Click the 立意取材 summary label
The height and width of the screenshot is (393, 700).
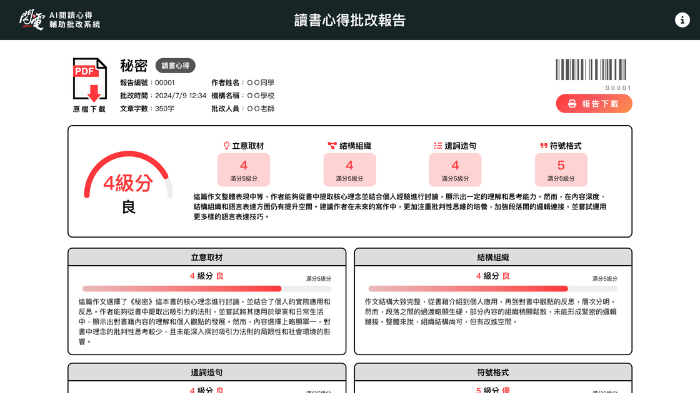pos(248,146)
